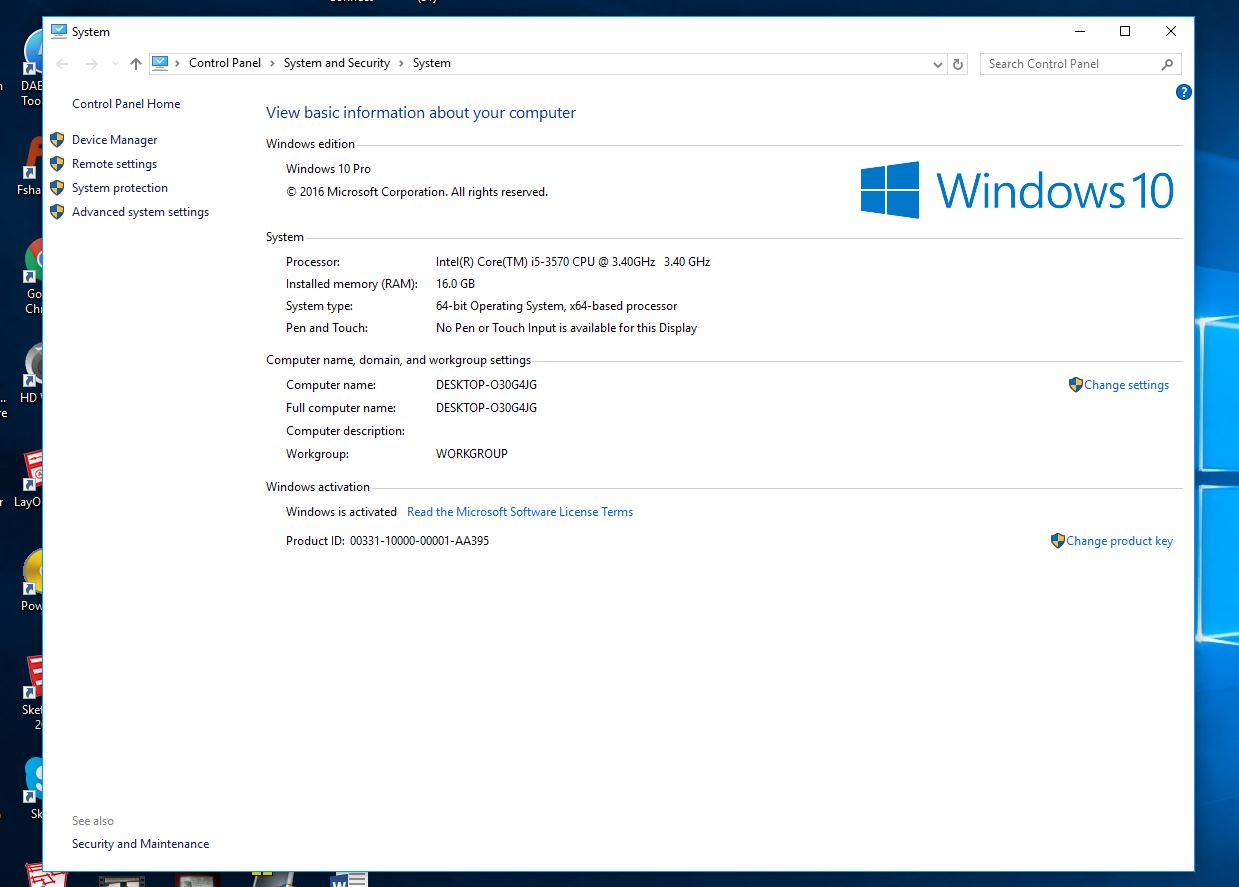Click the Intel Core i5-3570 processor value
1239x887 pixels.
573,262
